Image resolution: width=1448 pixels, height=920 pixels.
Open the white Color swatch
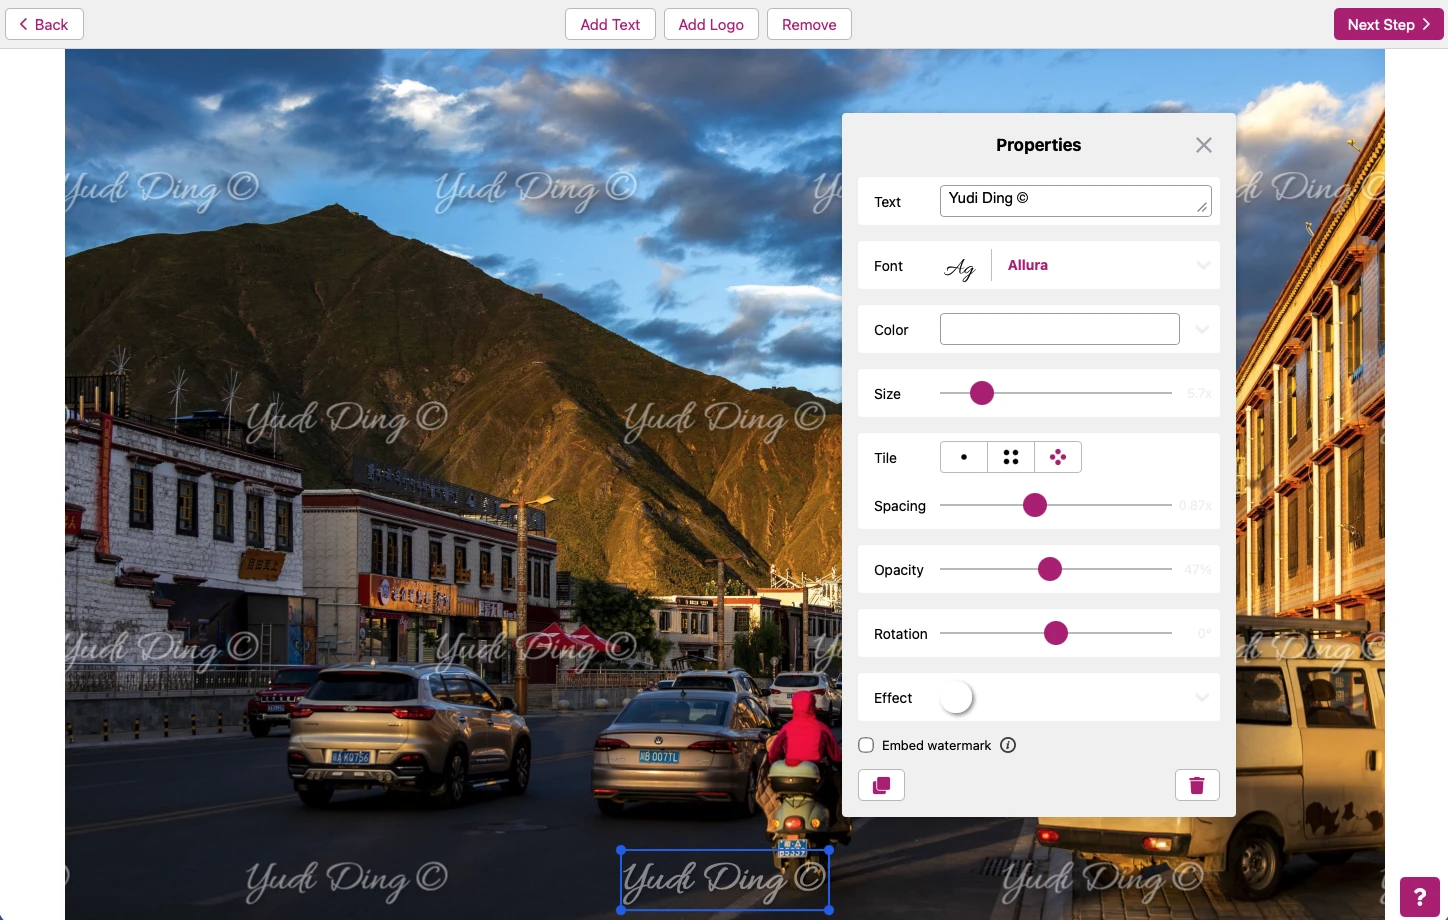(1060, 329)
